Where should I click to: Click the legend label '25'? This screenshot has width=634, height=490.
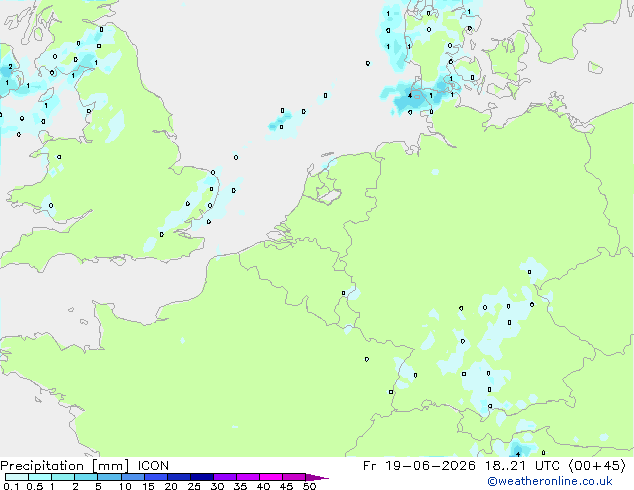[x=194, y=486]
